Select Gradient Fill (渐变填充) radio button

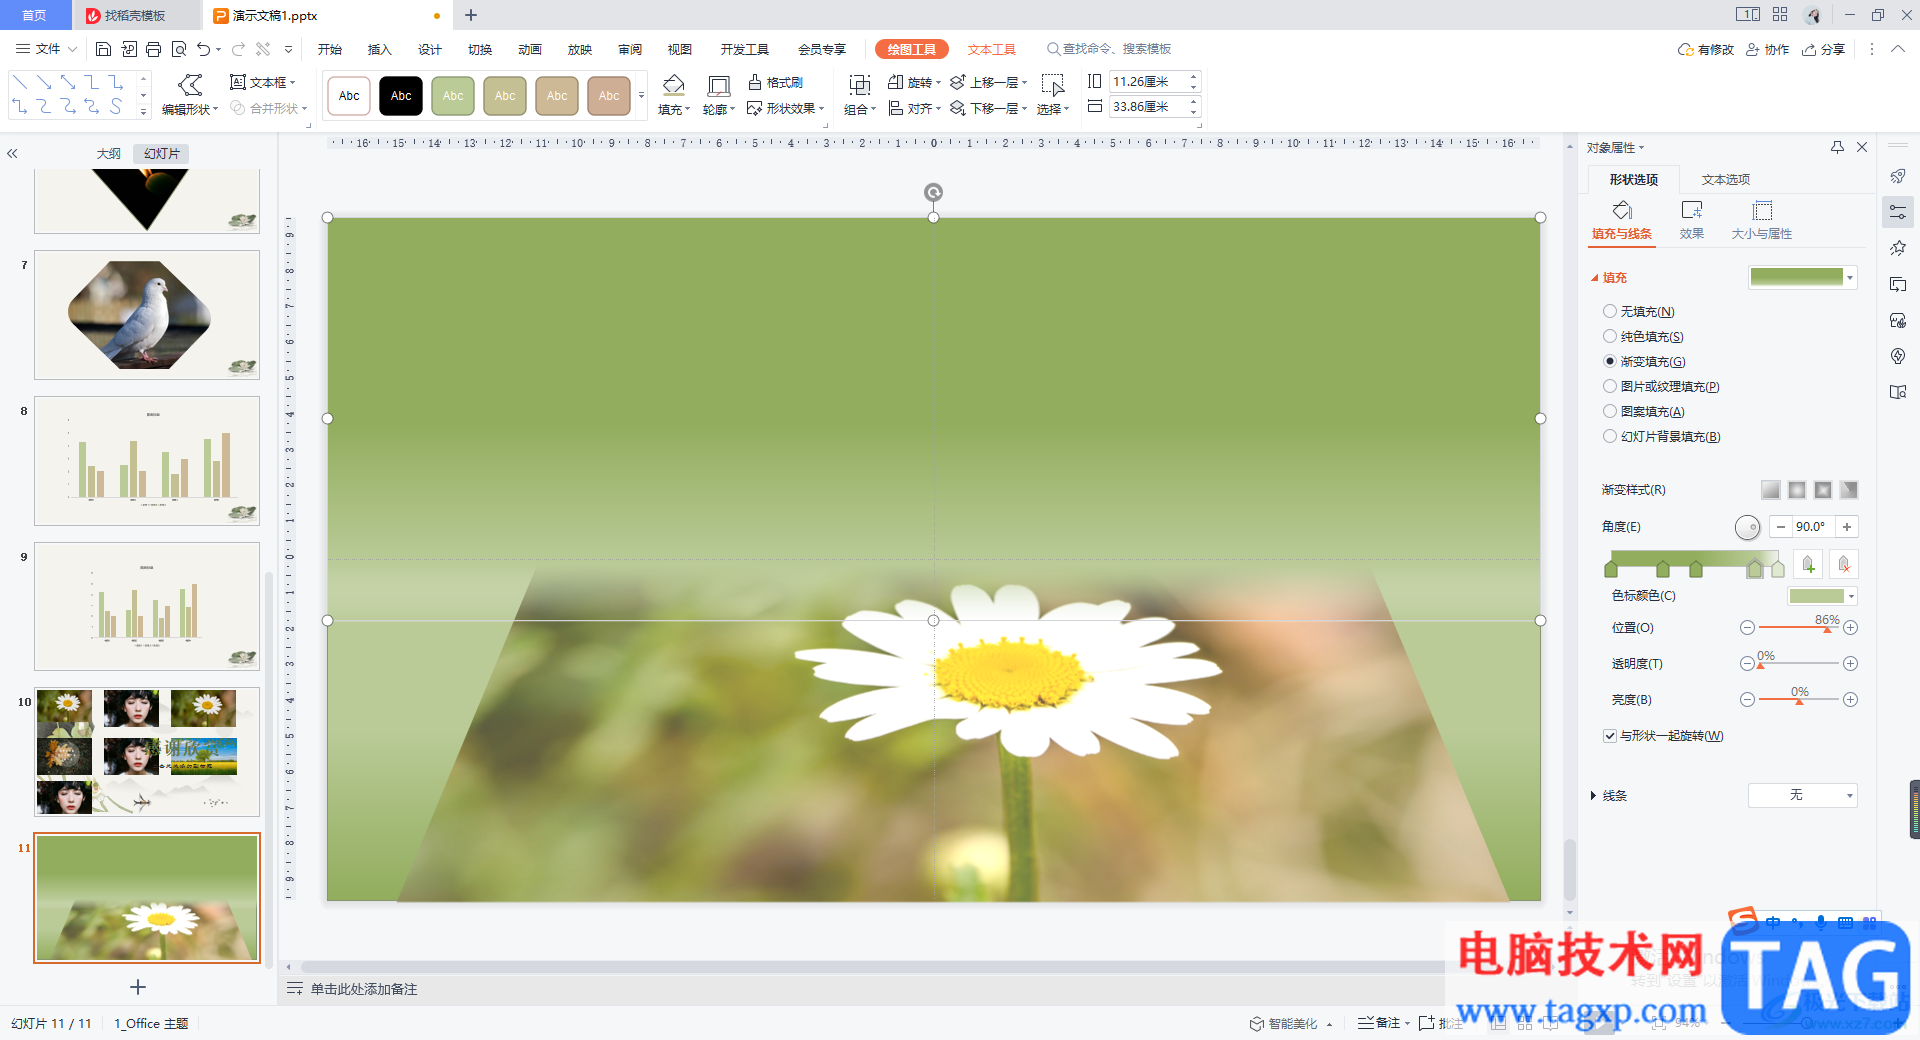(1610, 361)
